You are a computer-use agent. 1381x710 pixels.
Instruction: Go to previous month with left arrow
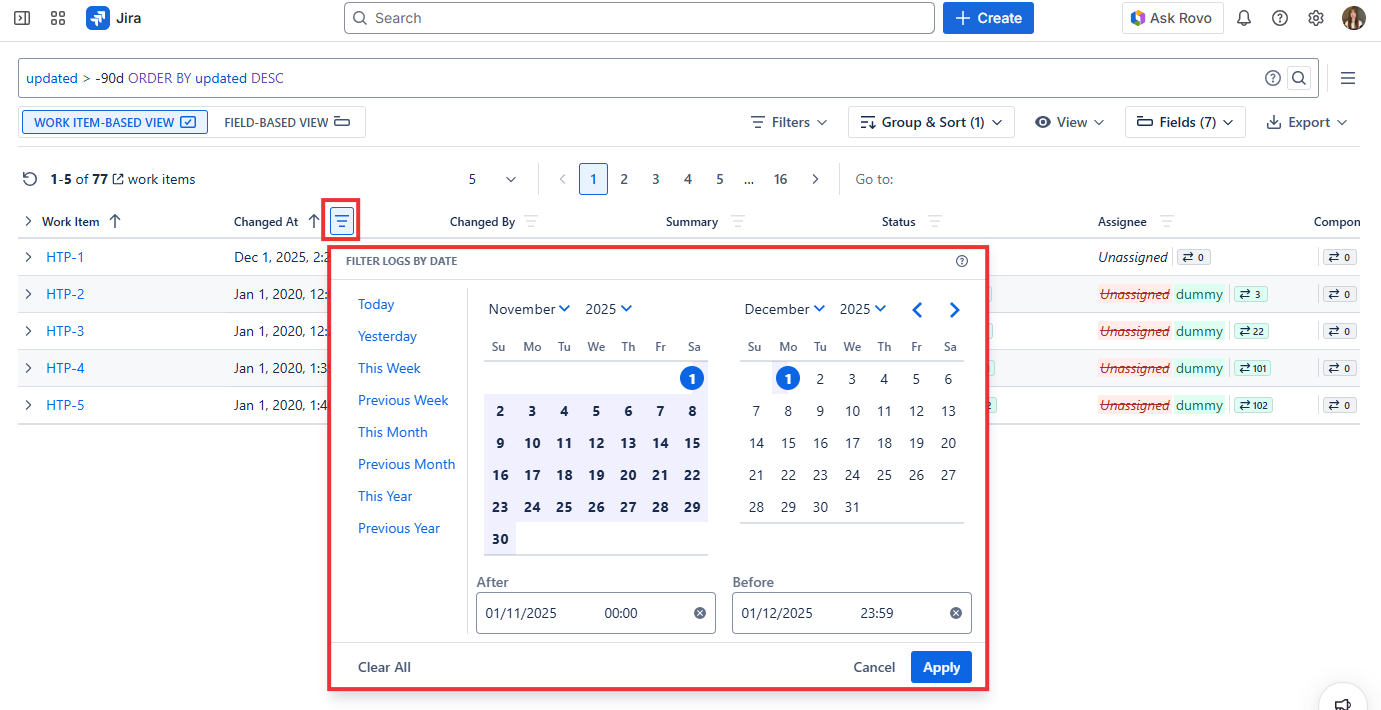(918, 310)
